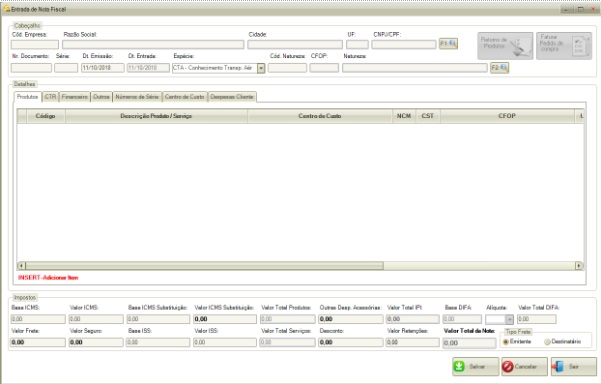601x384 pixels.
Task: Click the Valor Total Serviços field
Action: coord(287,342)
